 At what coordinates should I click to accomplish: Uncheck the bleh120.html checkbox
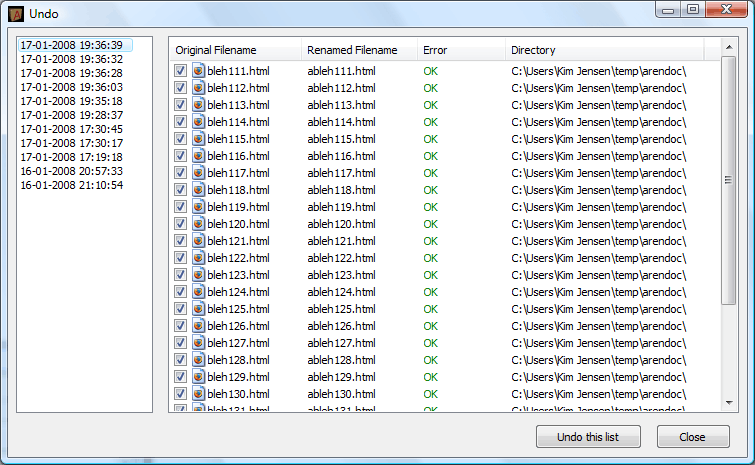(181, 224)
